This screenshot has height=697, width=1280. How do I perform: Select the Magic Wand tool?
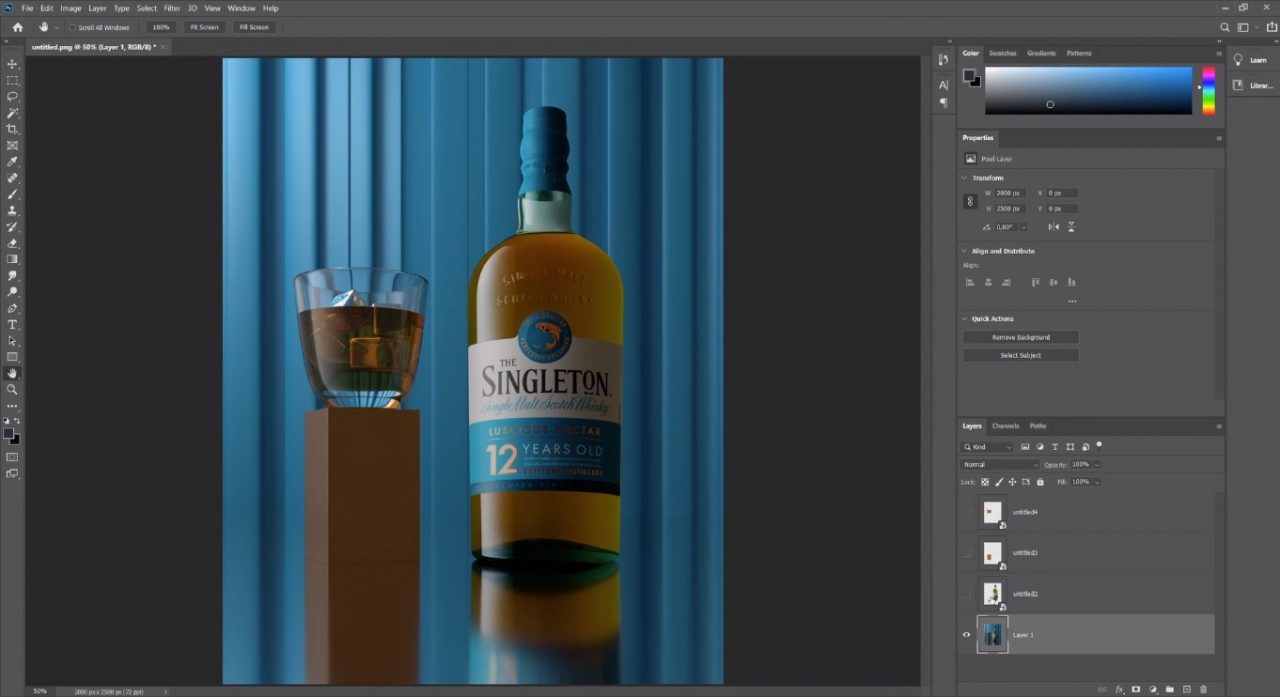[x=12, y=113]
